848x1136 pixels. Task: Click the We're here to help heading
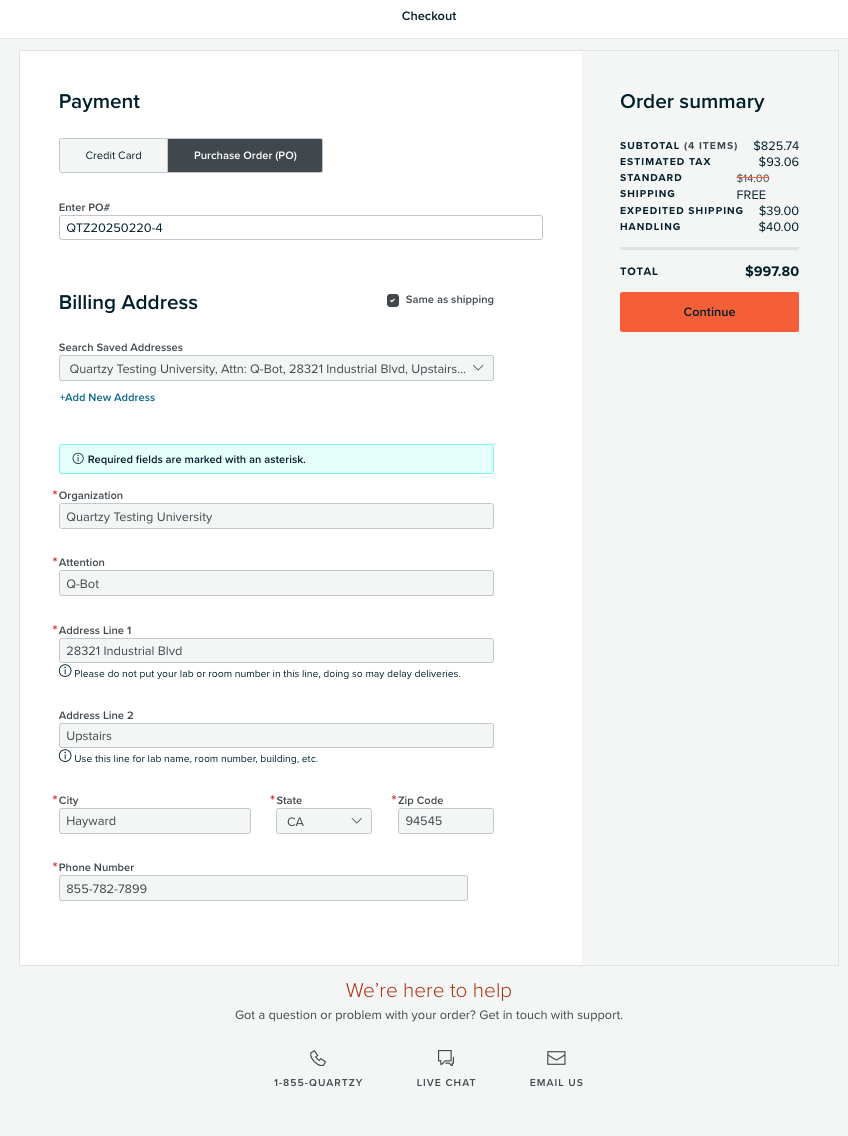click(x=429, y=990)
